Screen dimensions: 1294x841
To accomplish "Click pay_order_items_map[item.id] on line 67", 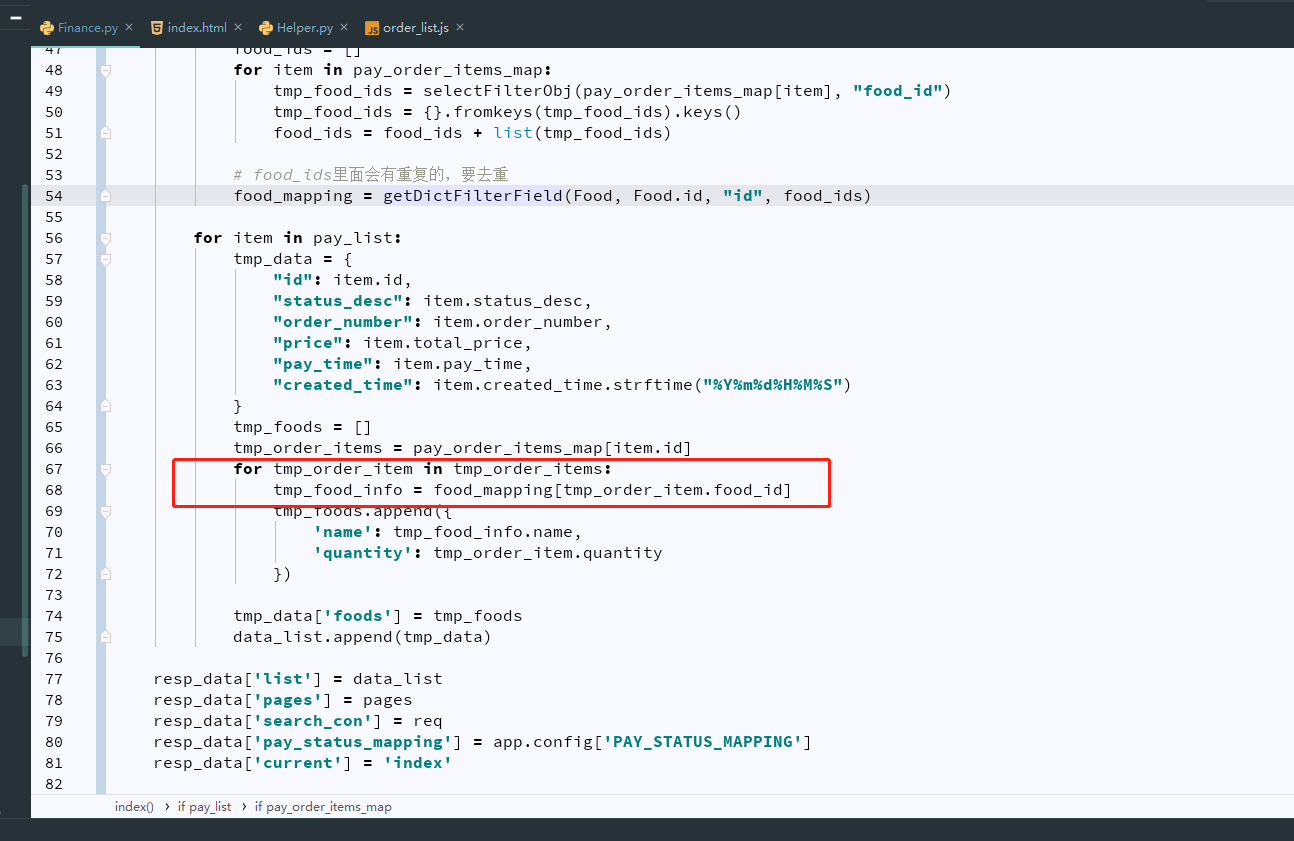I will (554, 447).
